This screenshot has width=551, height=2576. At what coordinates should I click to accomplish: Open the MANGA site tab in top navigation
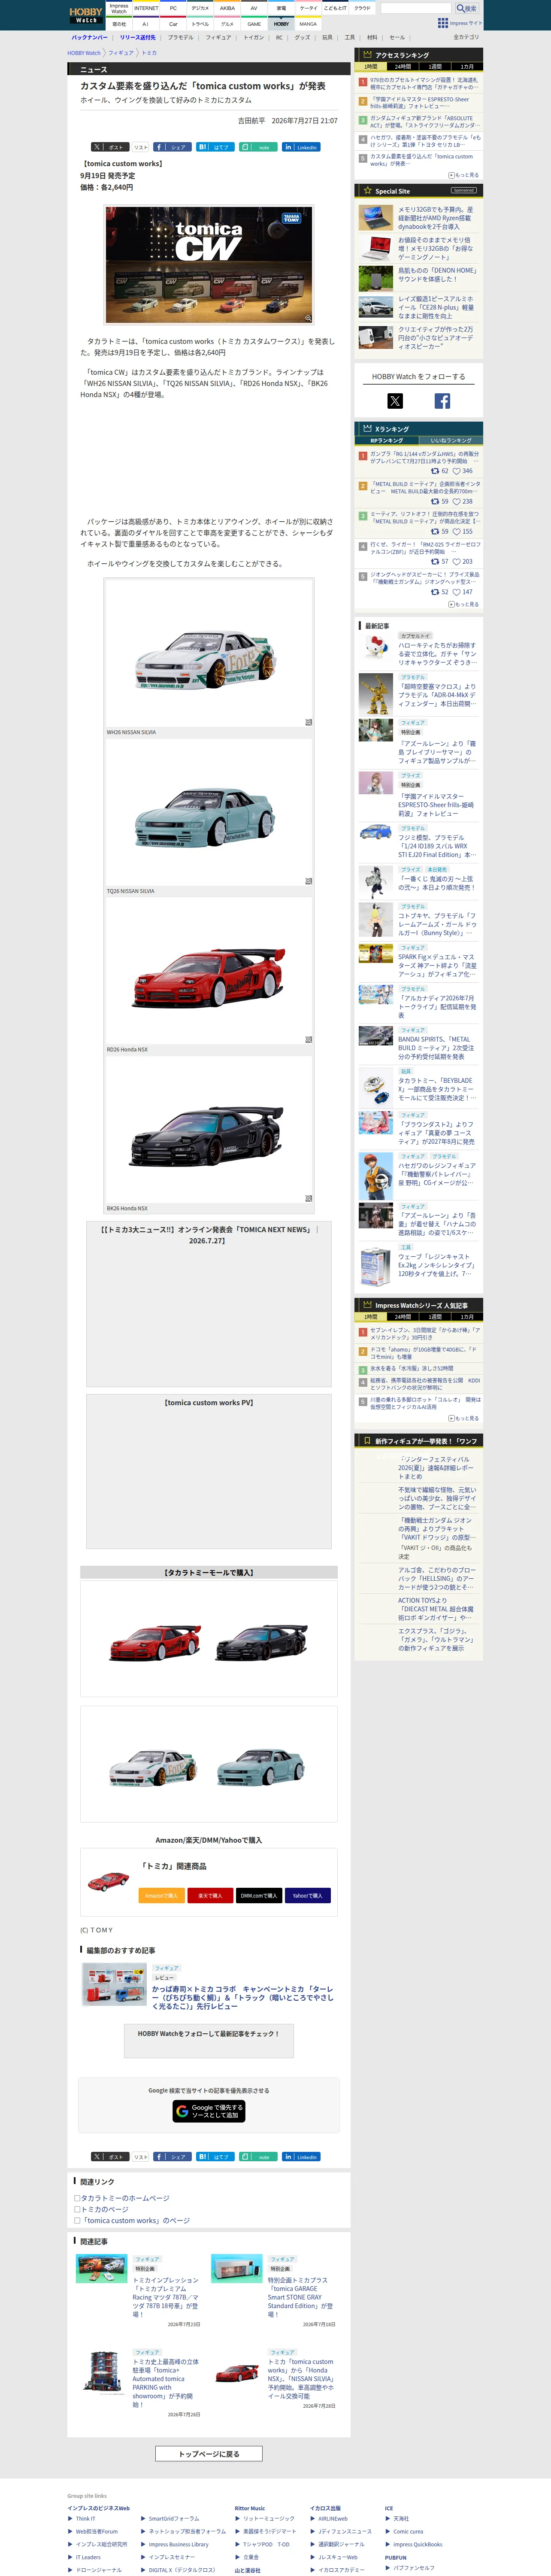tap(308, 24)
